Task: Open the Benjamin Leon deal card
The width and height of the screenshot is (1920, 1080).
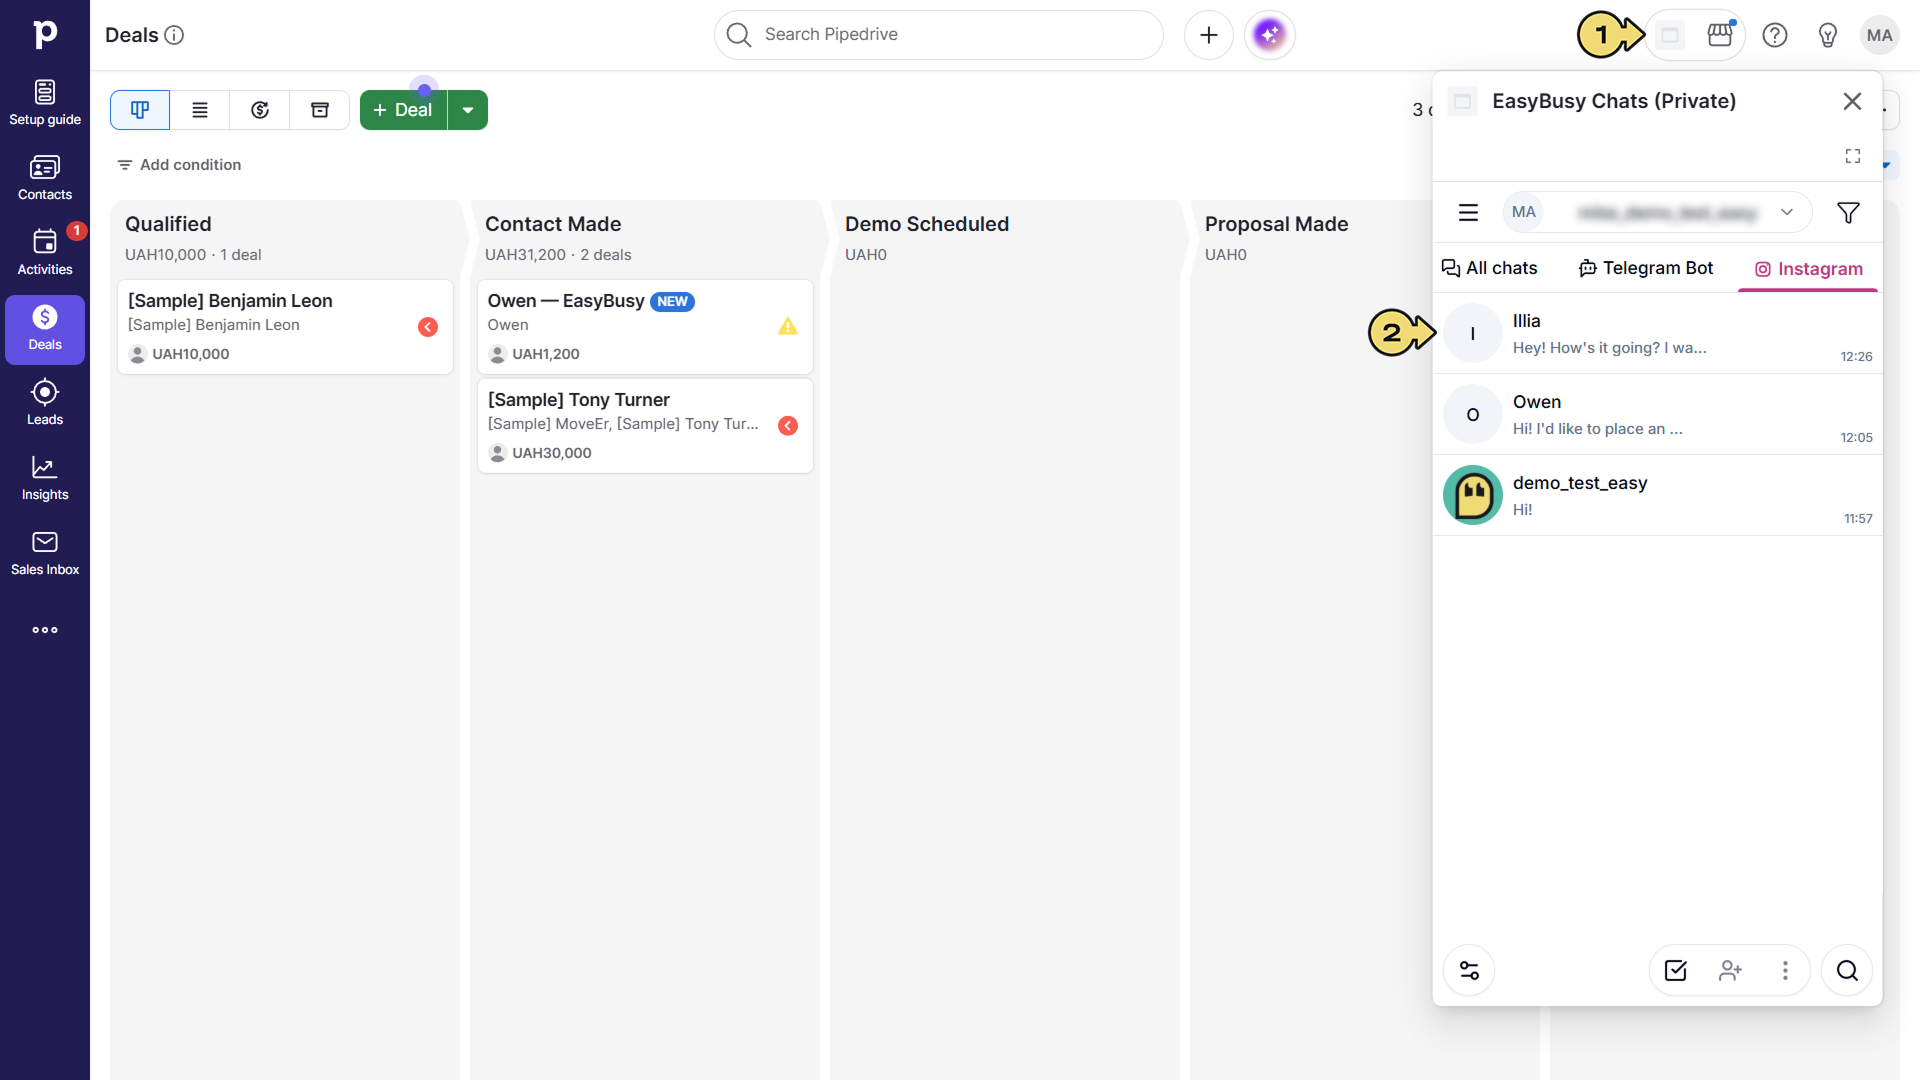Action: coord(285,327)
